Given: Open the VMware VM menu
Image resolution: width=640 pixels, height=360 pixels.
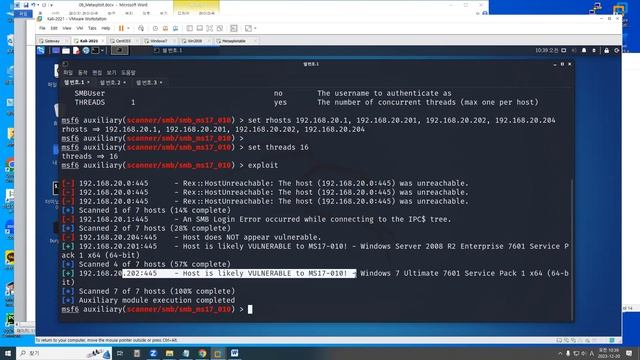Looking at the screenshot, I should [80, 28].
